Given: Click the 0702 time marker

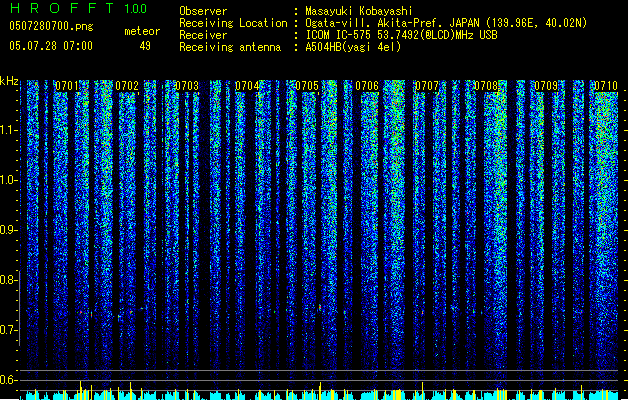Looking at the screenshot, I should coord(127,86).
